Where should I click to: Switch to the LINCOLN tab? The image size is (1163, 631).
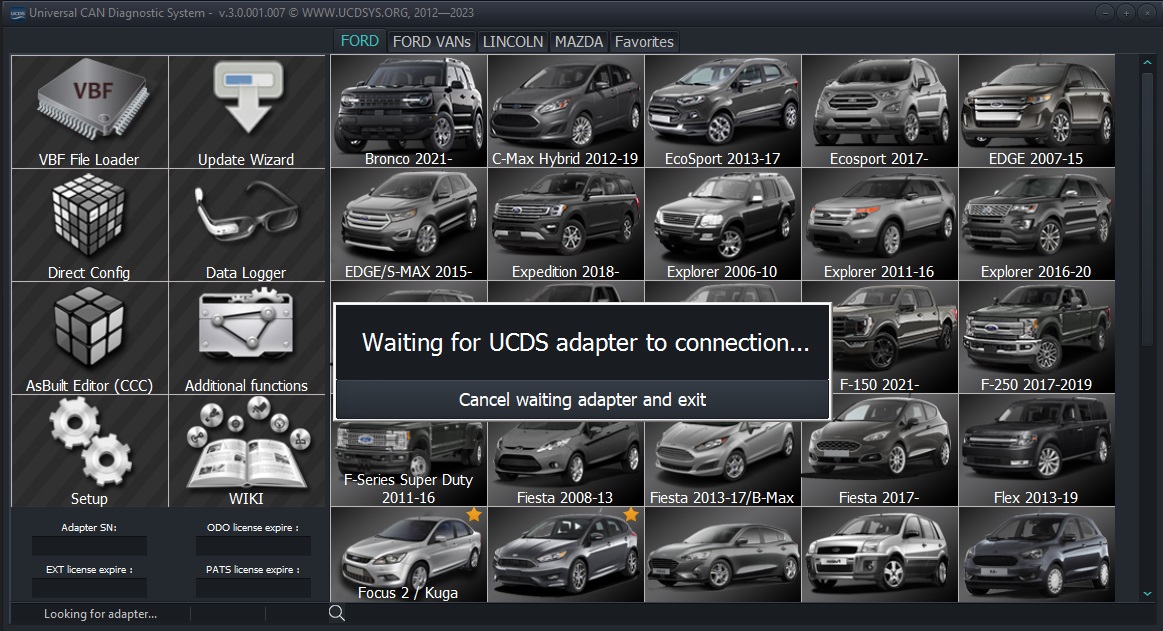click(x=513, y=41)
